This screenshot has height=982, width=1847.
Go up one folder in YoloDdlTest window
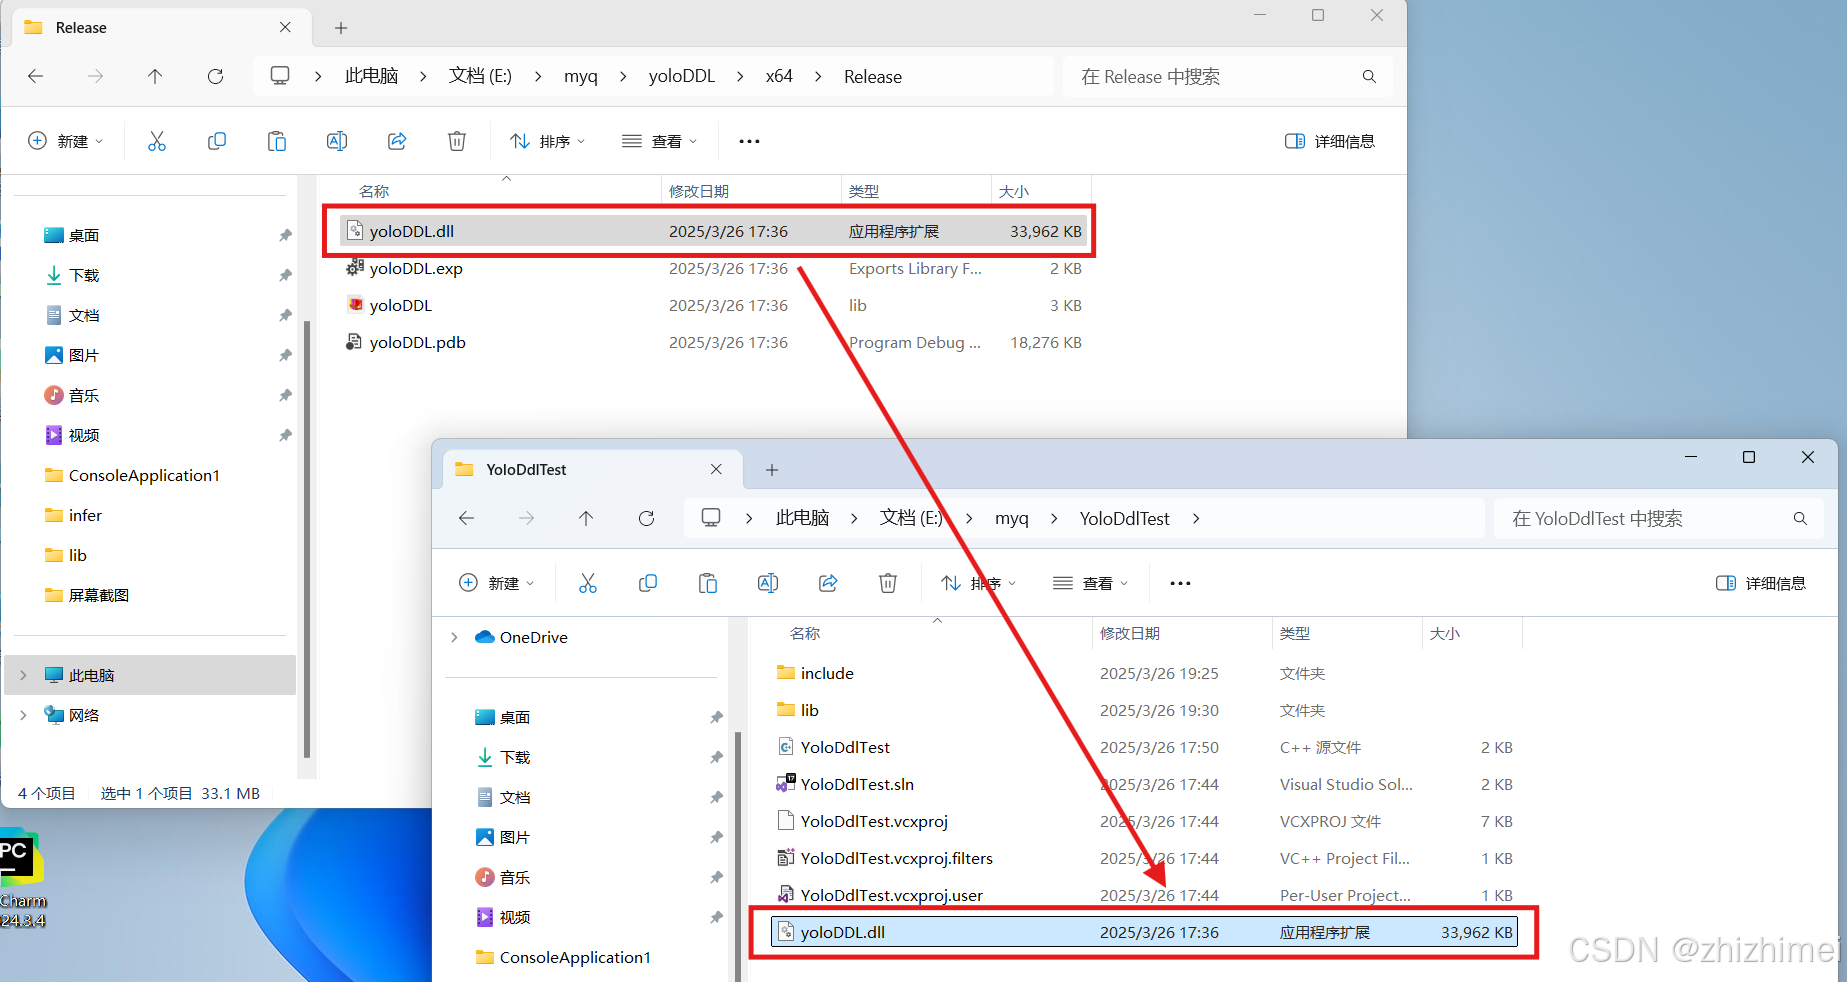point(586,518)
